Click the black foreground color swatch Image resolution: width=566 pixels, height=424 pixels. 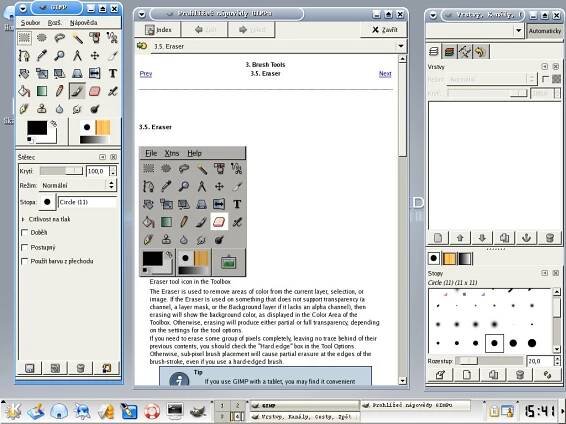pyautogui.click(x=37, y=128)
